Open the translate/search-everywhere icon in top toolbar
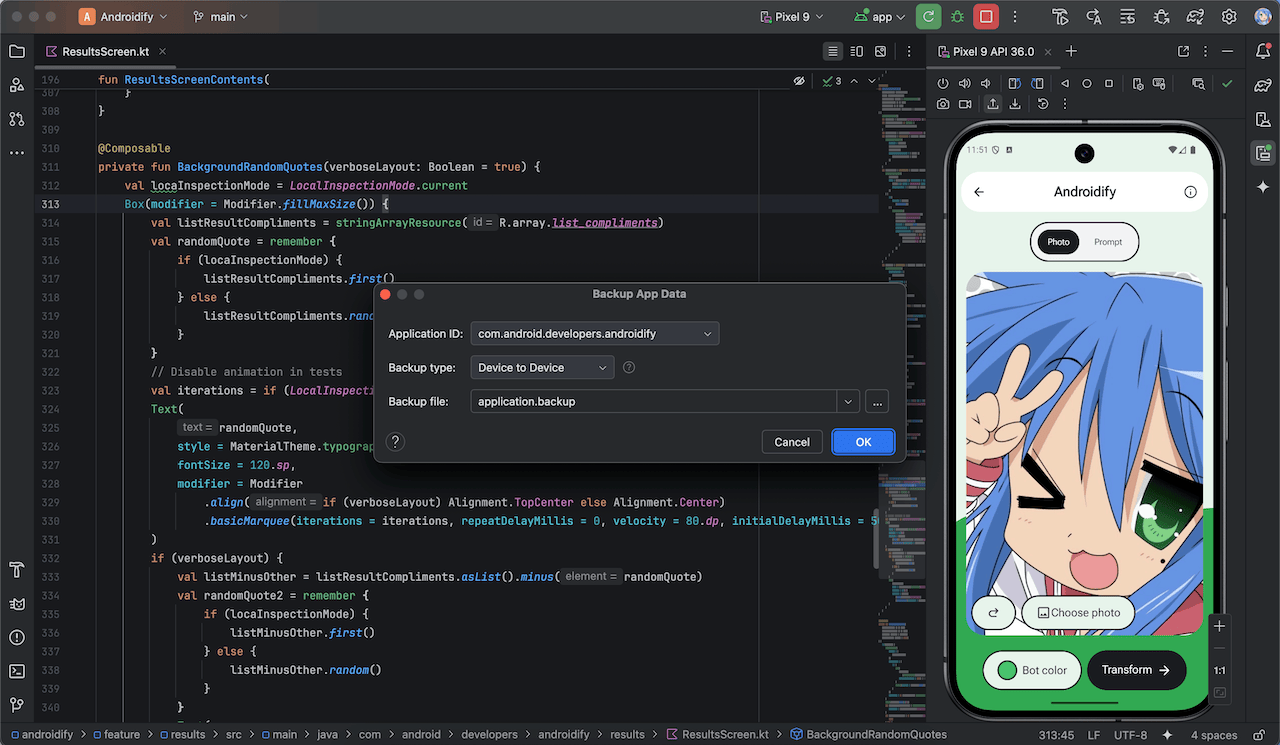The height and width of the screenshot is (745, 1280). coord(1094,17)
